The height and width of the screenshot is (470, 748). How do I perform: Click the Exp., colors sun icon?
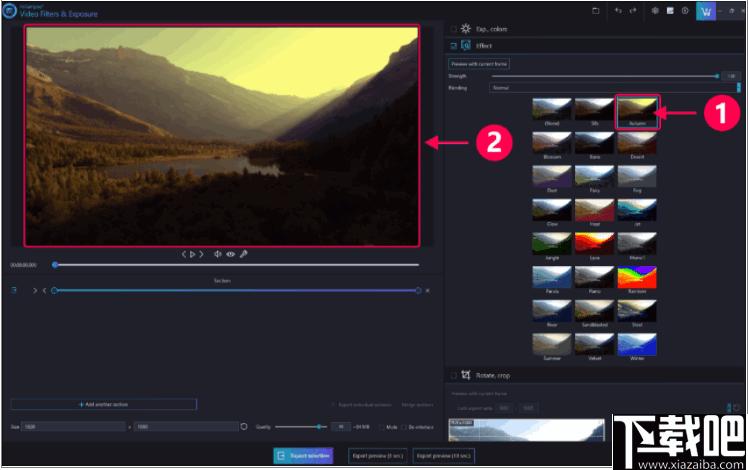[466, 29]
